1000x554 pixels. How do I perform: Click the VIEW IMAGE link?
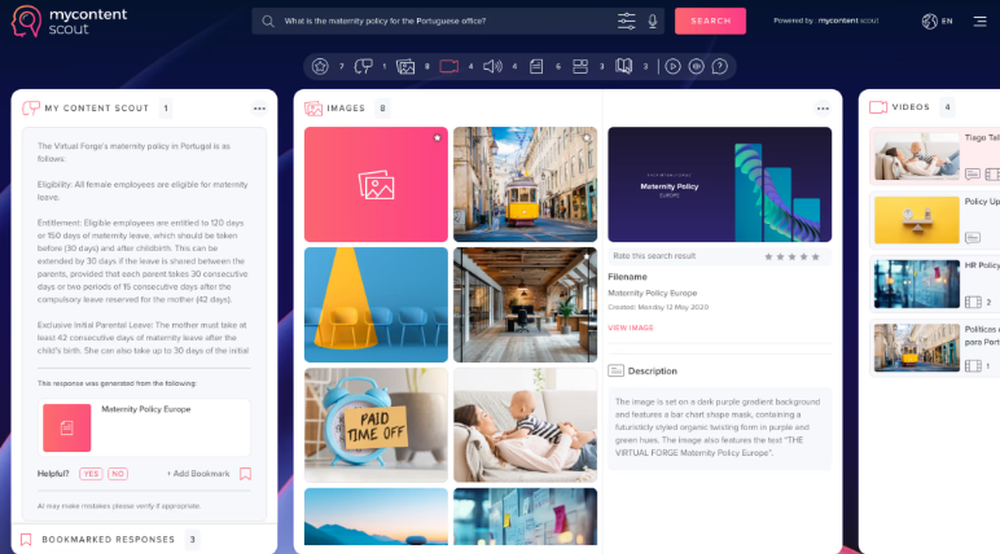[630, 328]
